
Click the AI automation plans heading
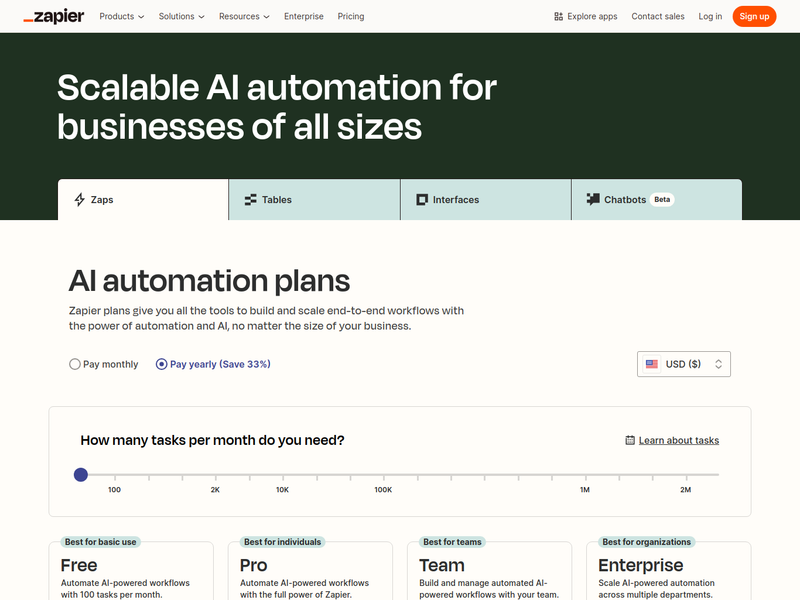click(209, 281)
